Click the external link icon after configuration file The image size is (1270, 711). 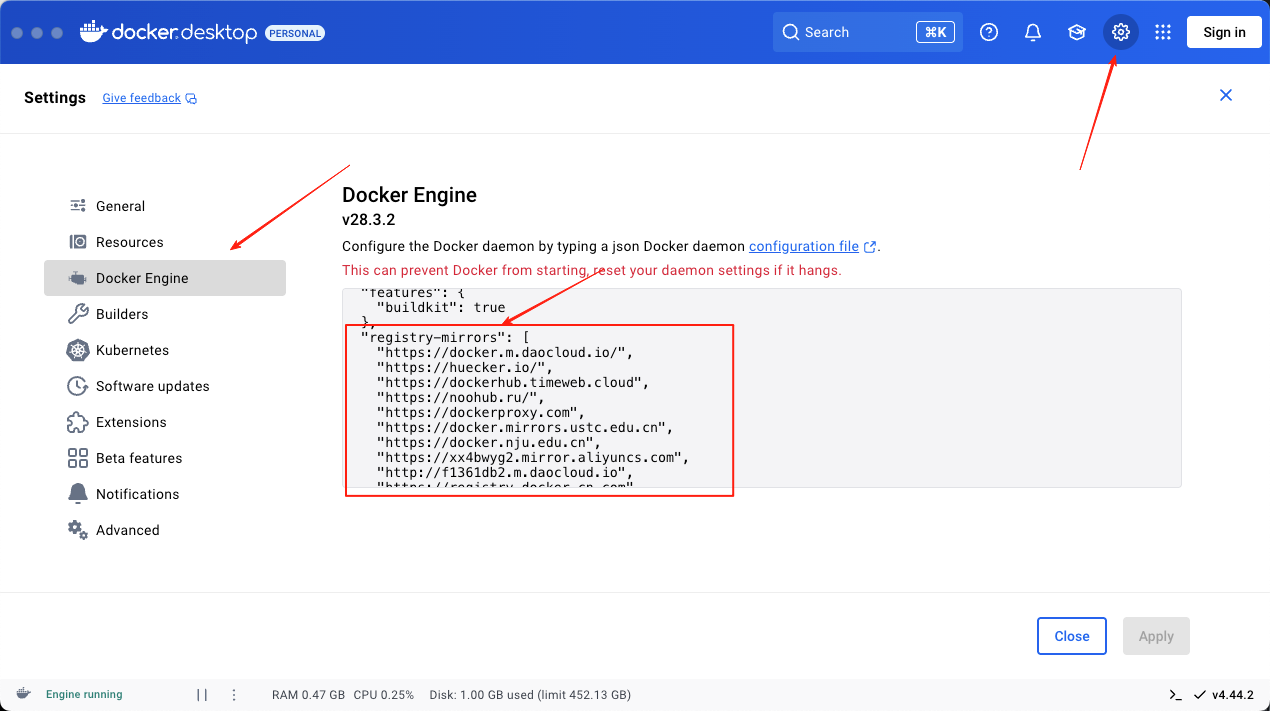(870, 247)
